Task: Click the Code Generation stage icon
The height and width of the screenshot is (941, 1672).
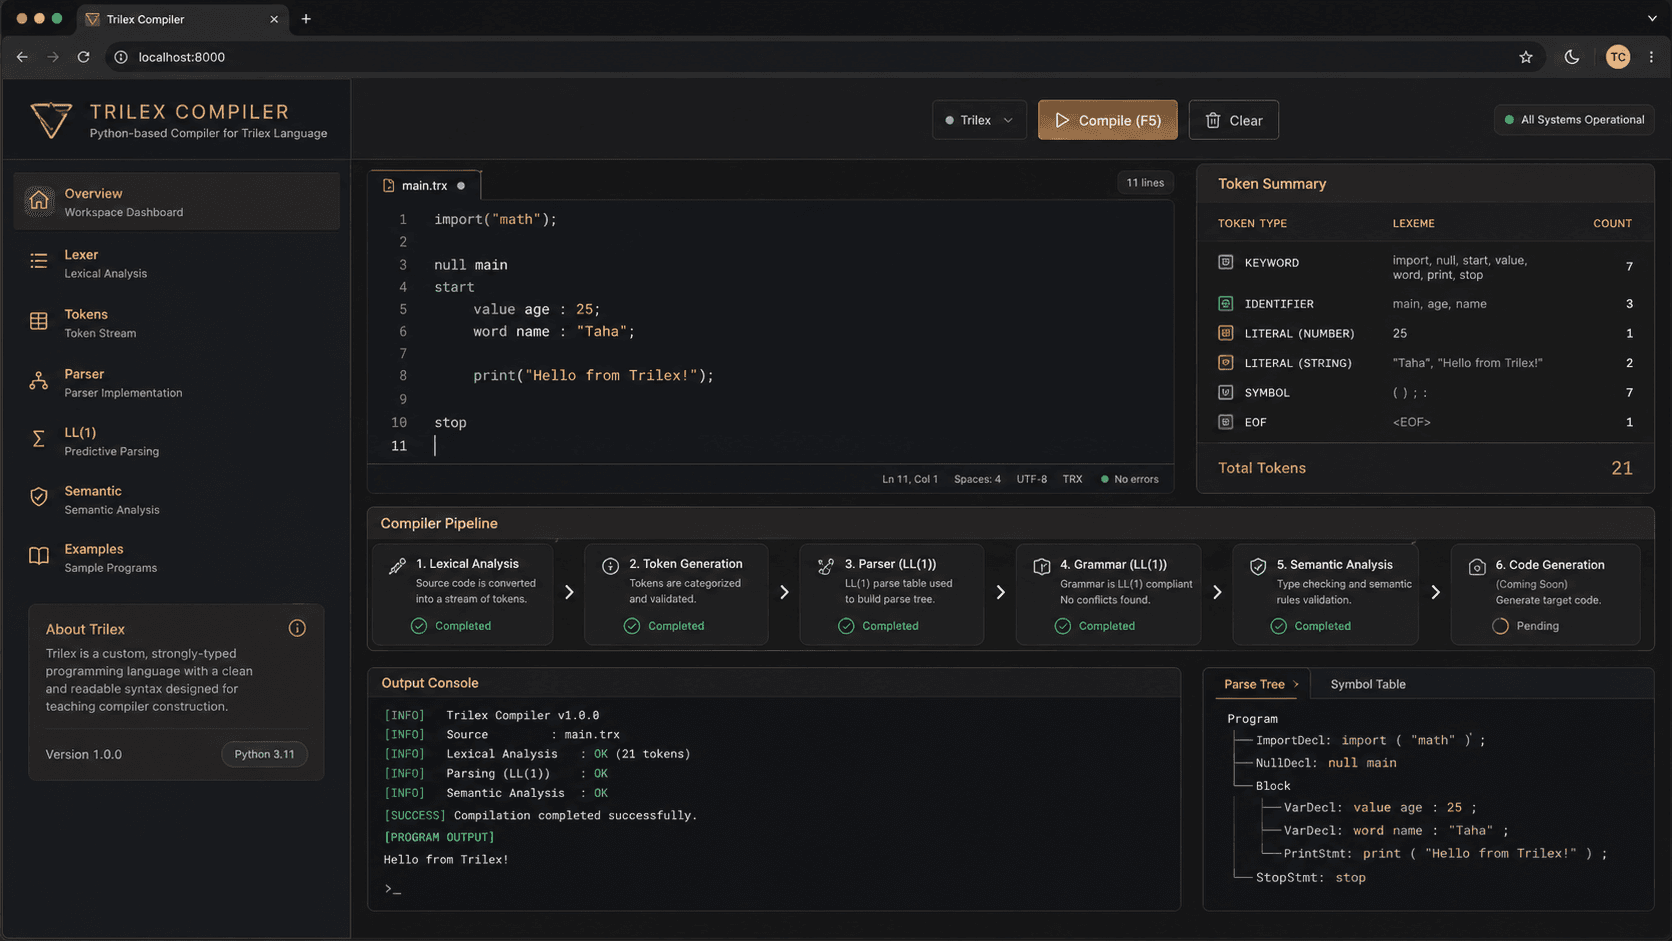Action: point(1477,567)
